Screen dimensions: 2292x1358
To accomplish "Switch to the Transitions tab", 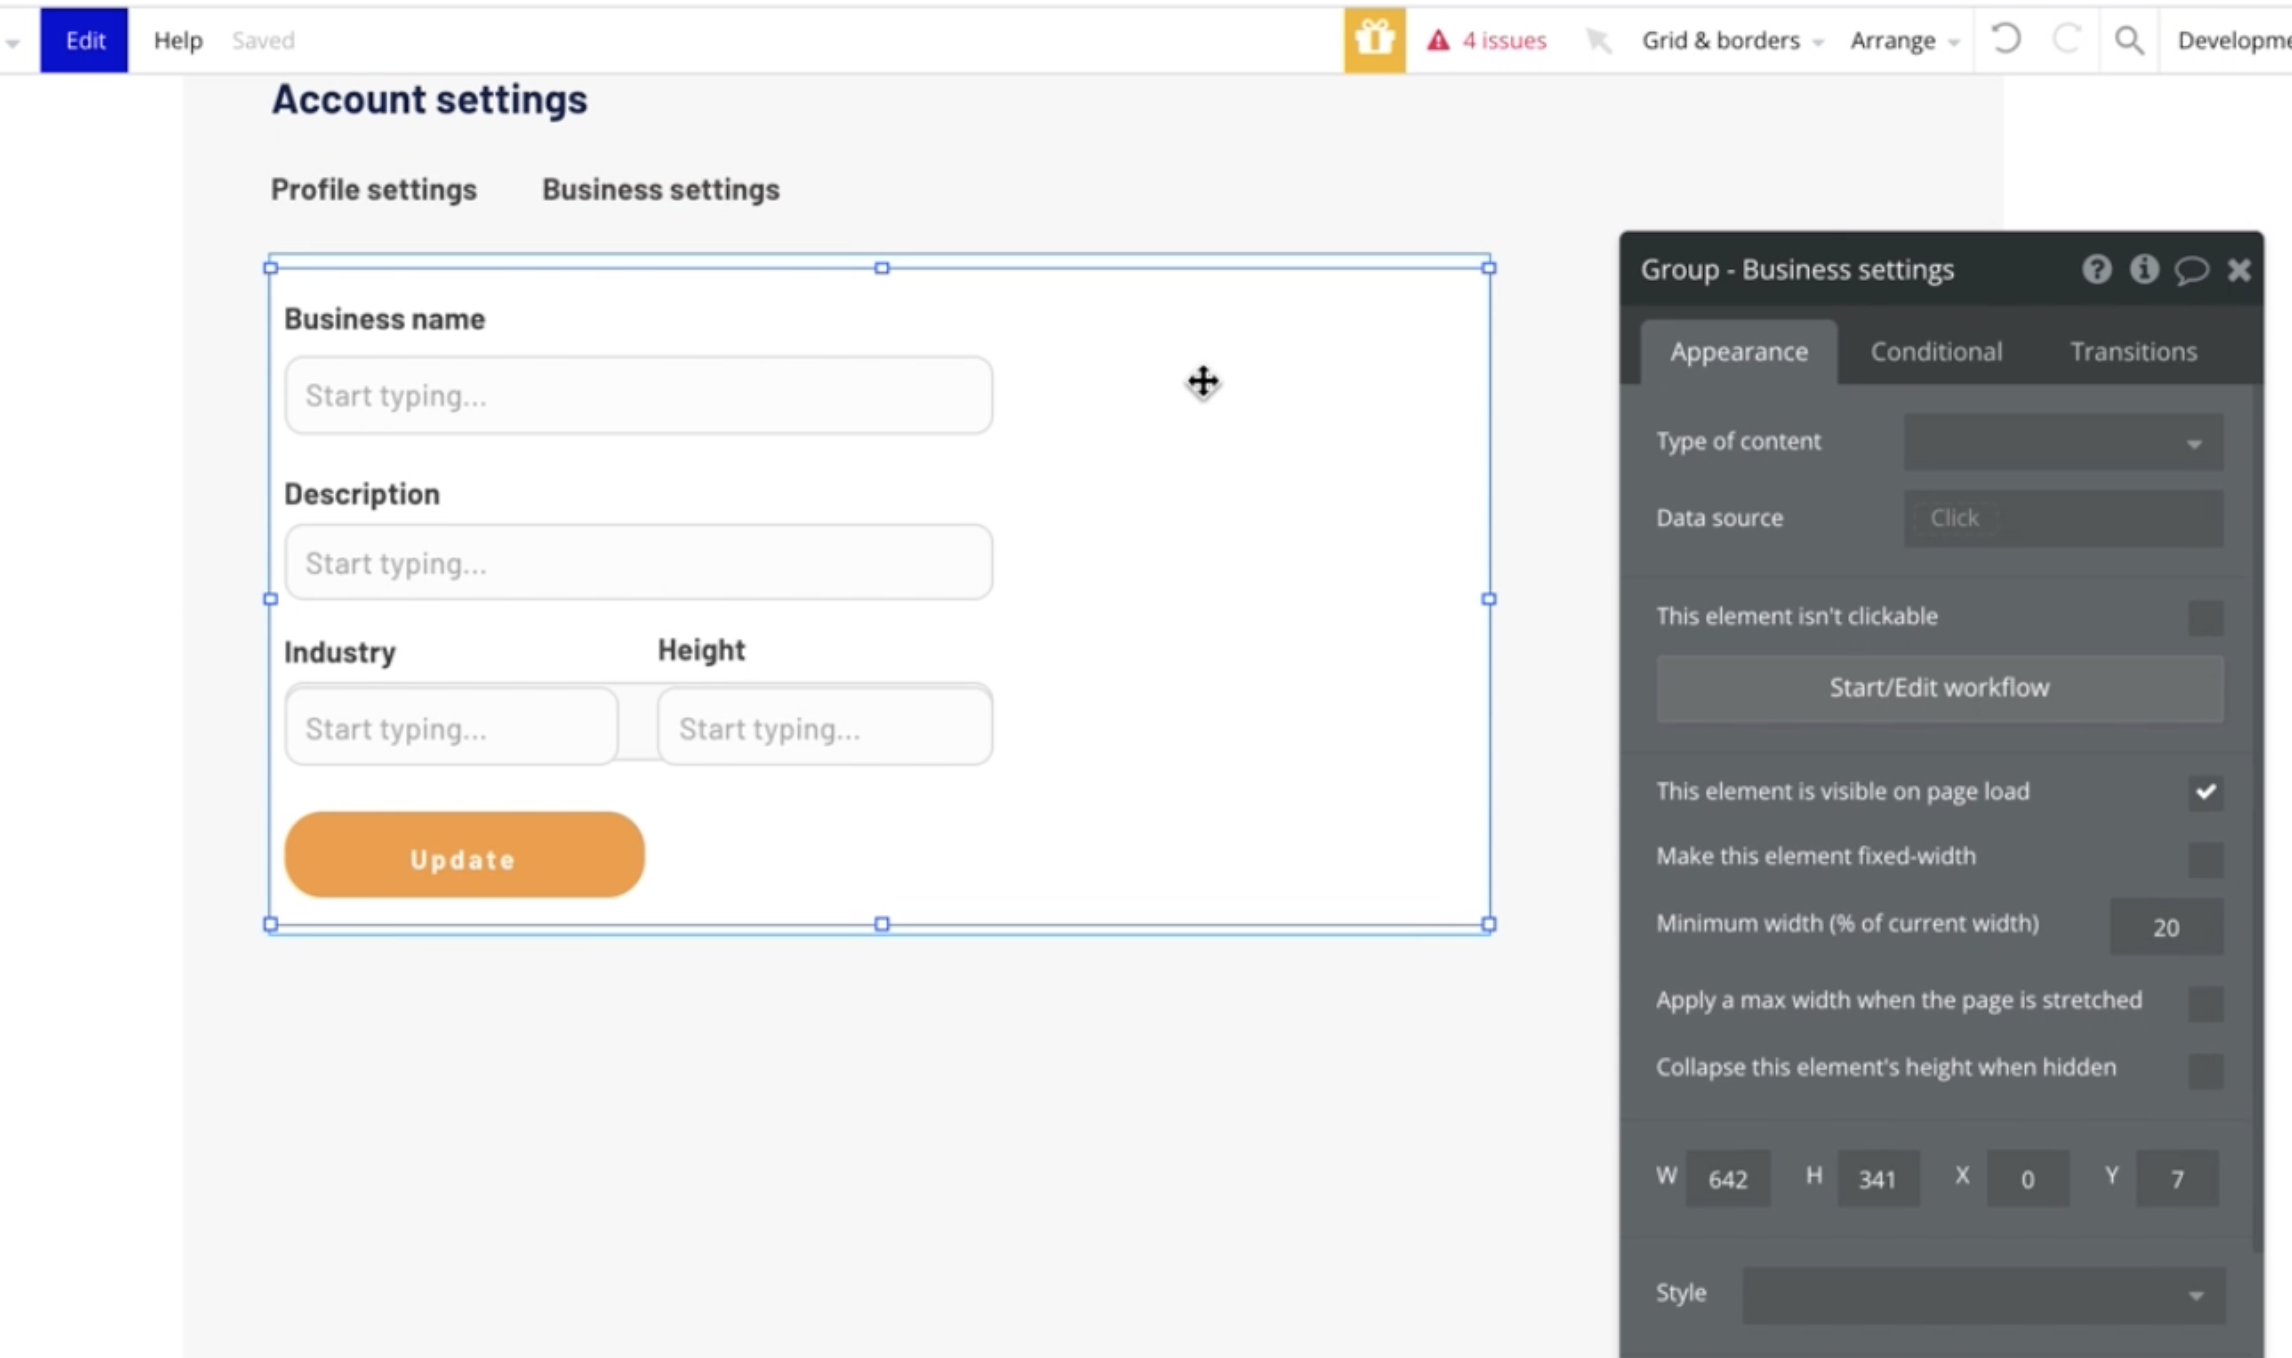I will pos(2133,352).
